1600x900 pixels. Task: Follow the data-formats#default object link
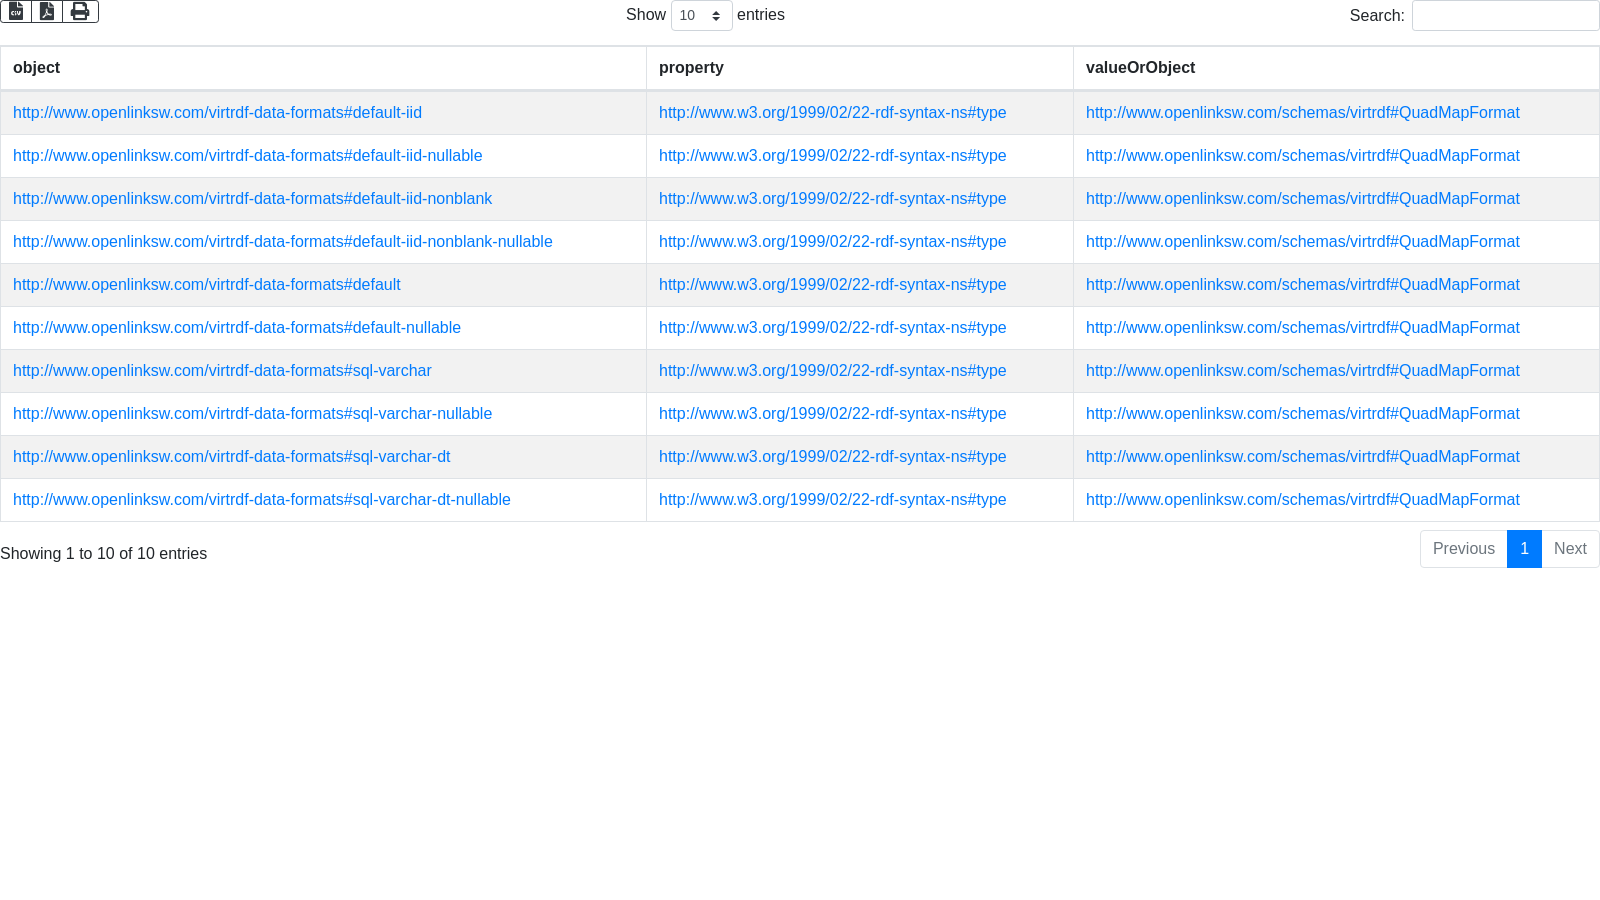206,285
